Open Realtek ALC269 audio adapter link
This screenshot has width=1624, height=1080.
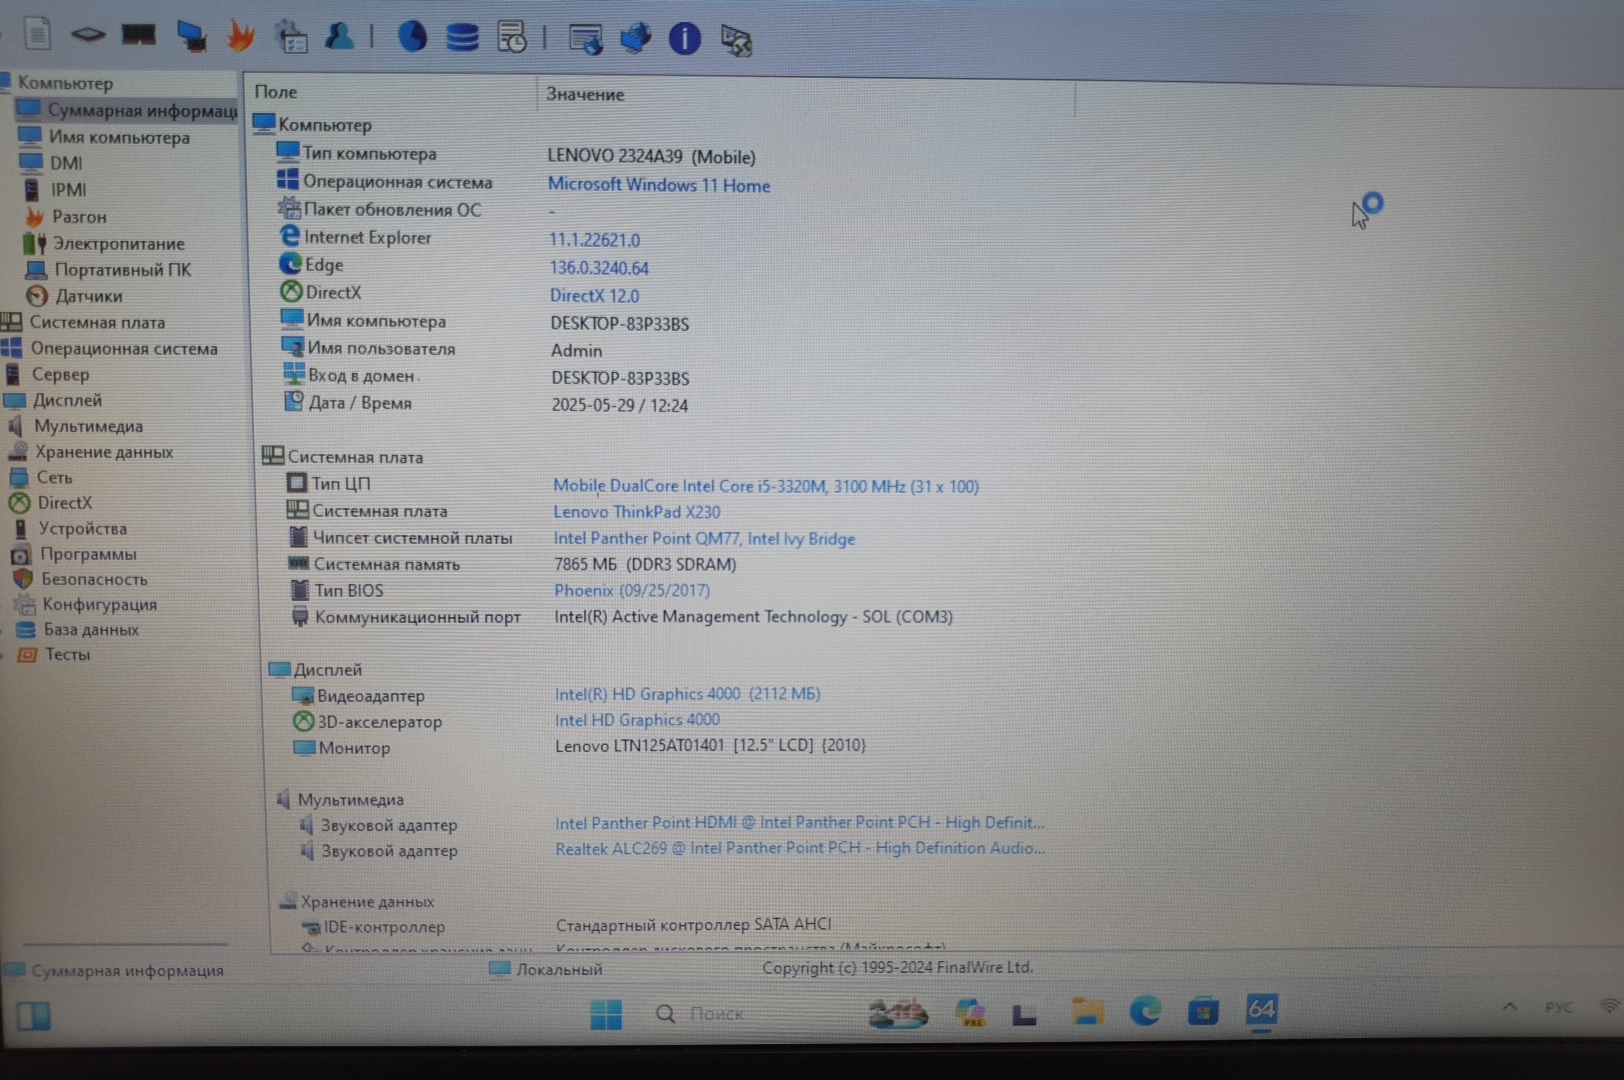[800, 848]
